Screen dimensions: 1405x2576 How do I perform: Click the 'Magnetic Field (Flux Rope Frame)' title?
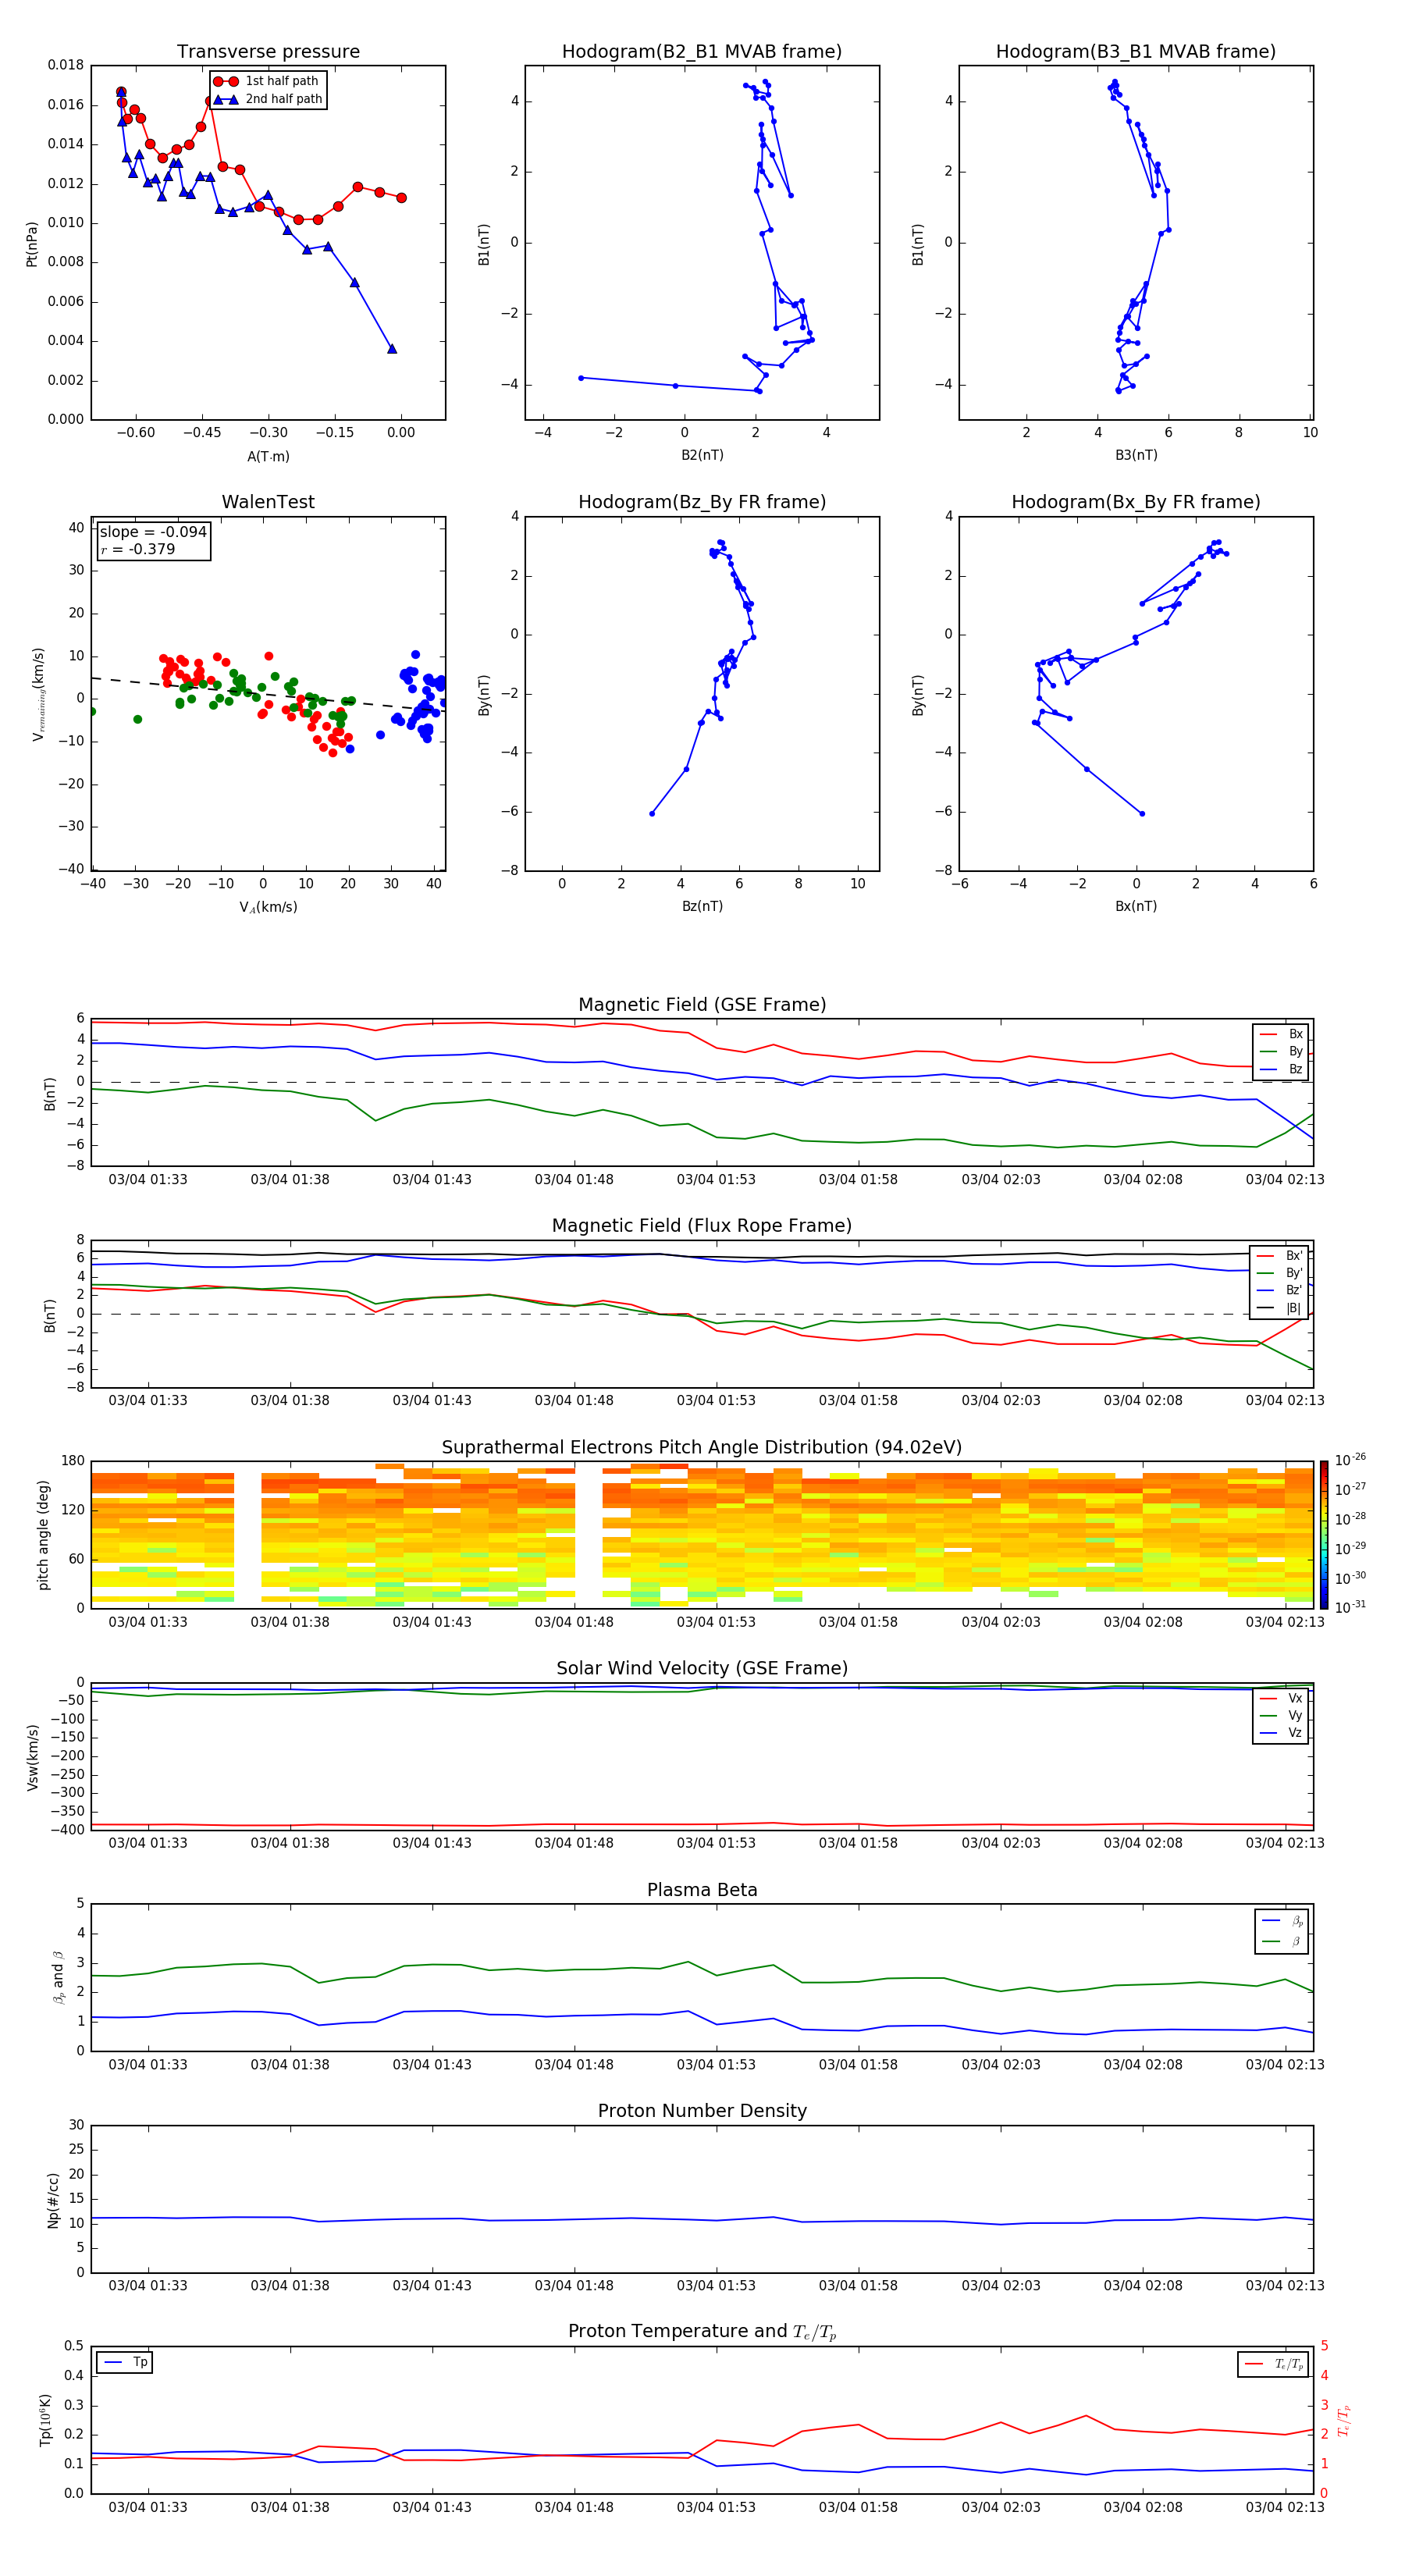[702, 1226]
